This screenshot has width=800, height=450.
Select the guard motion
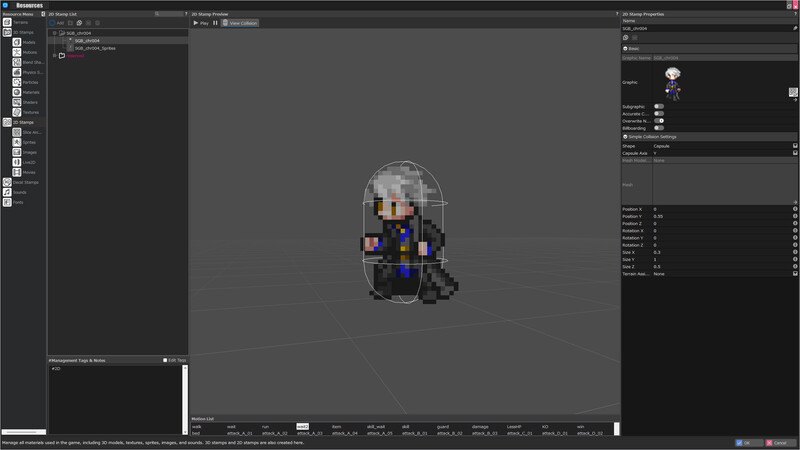coord(443,427)
